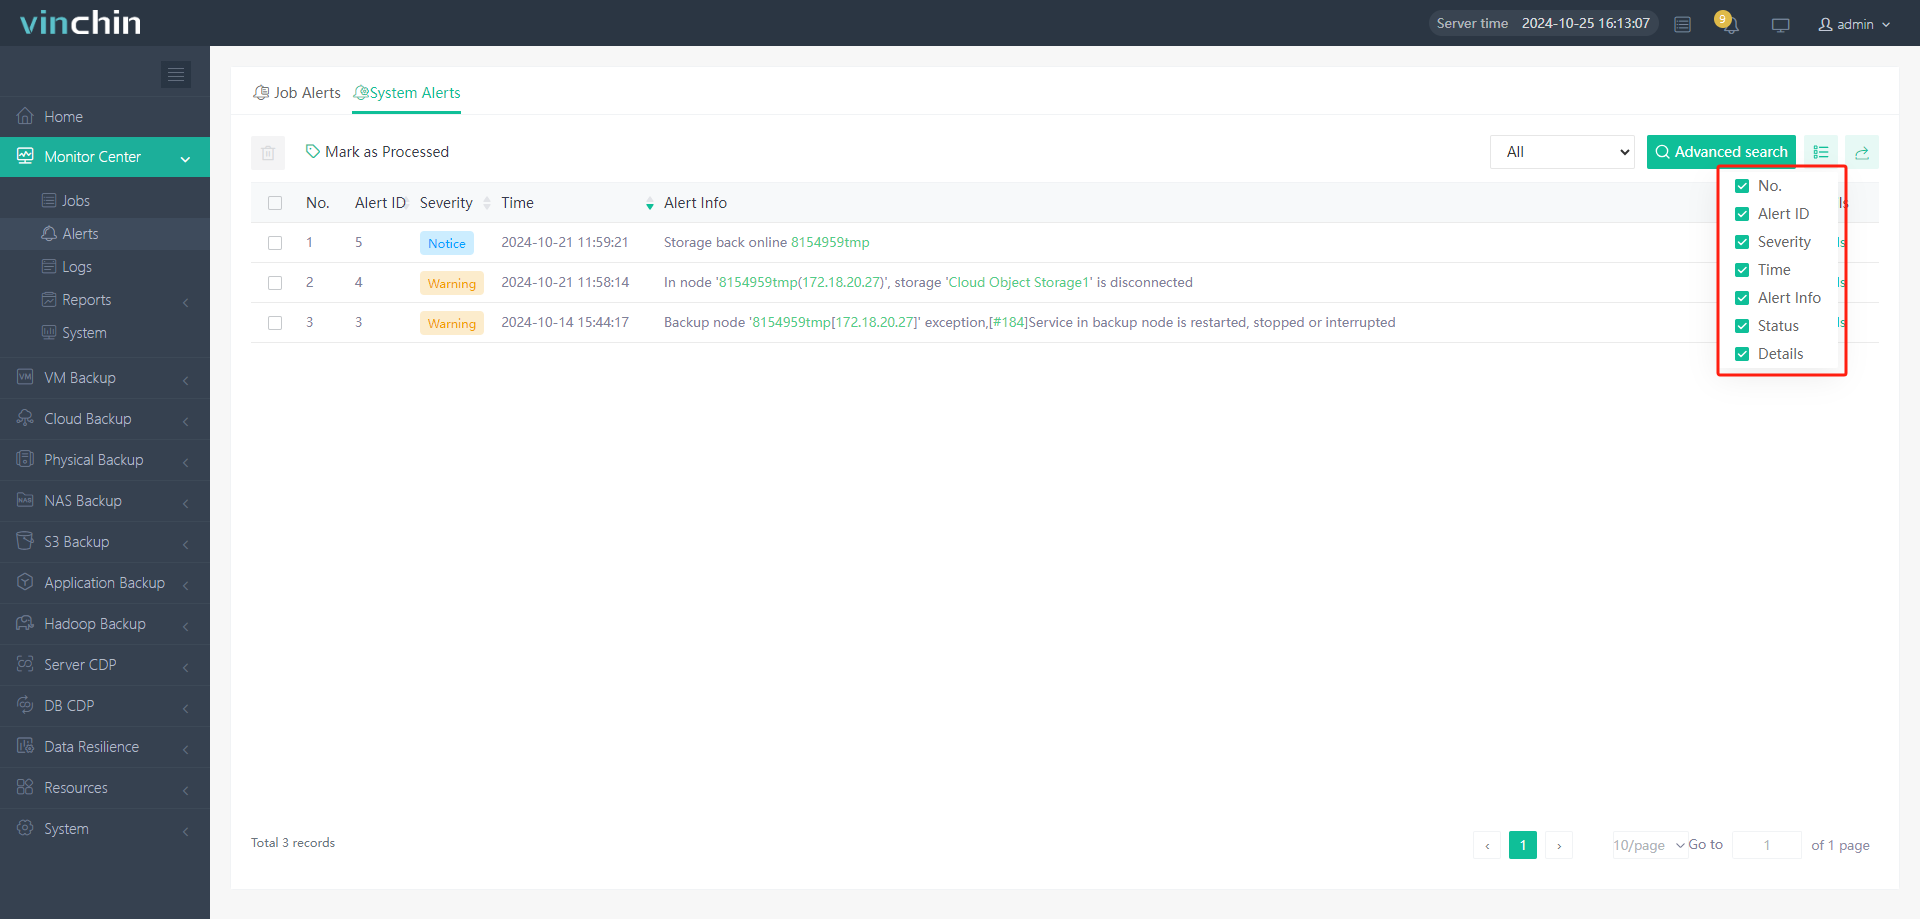Click the export share icon
The image size is (1920, 919).
point(1862,152)
